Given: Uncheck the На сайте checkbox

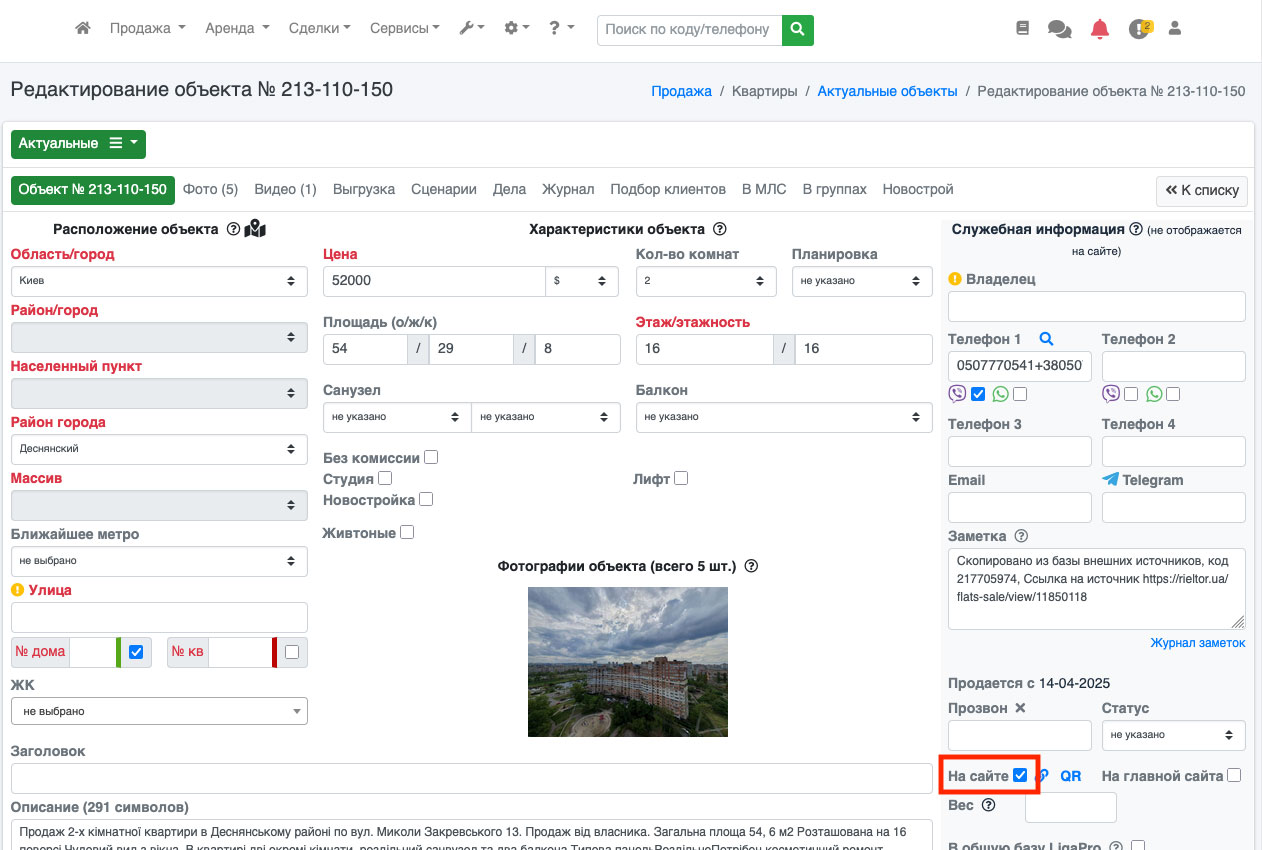Looking at the screenshot, I should (x=1020, y=775).
